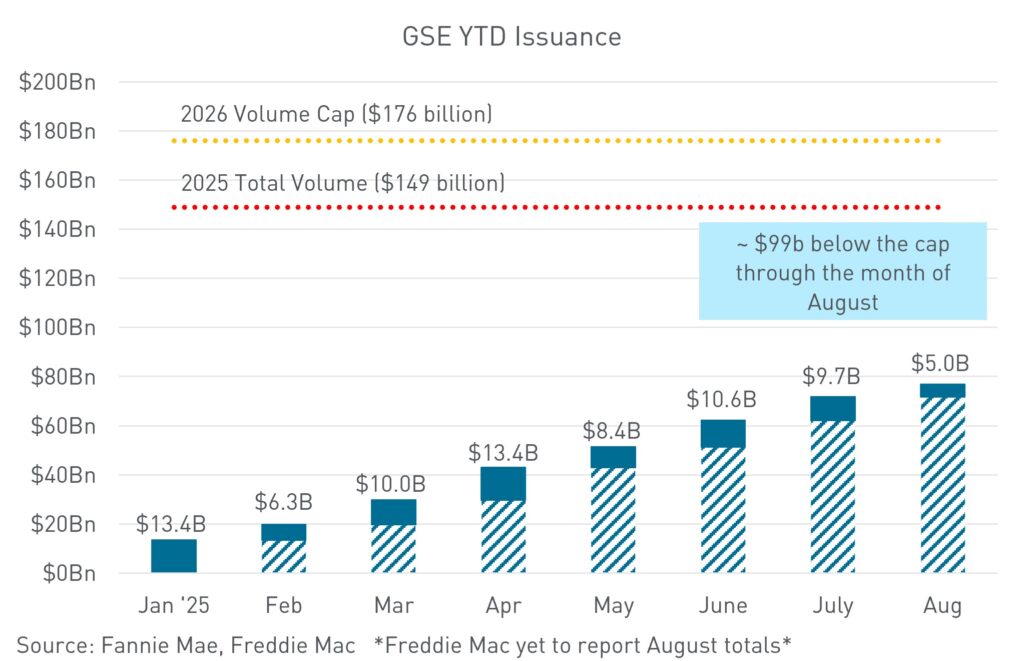
Task: Click the striped segment of the Aug bar
Action: [943, 485]
